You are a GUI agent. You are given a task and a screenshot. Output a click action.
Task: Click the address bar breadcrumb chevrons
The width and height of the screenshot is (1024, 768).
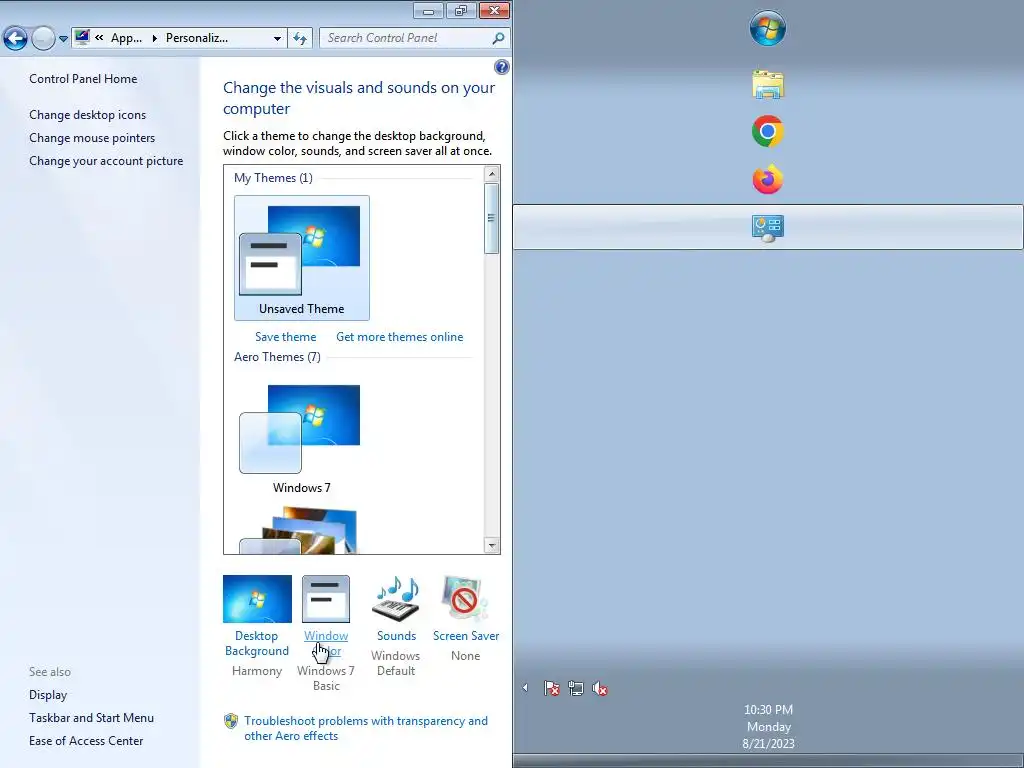[99, 38]
